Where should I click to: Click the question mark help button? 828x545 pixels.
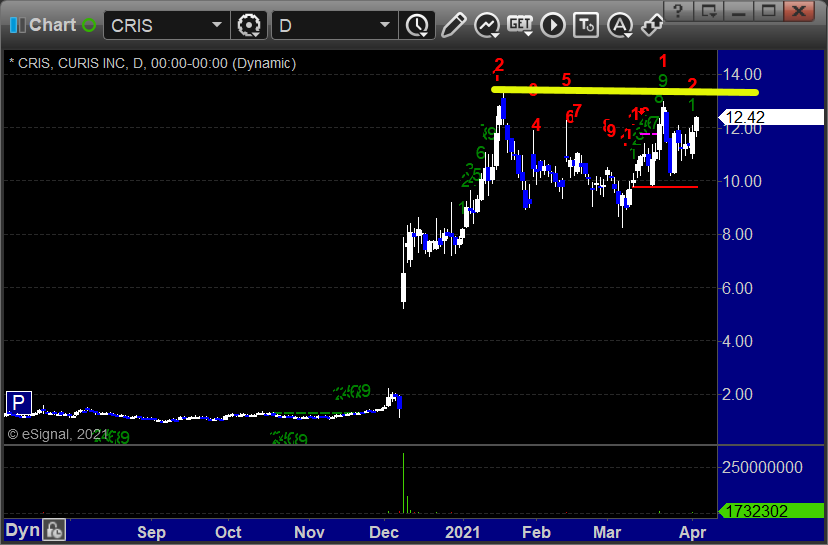tap(678, 11)
